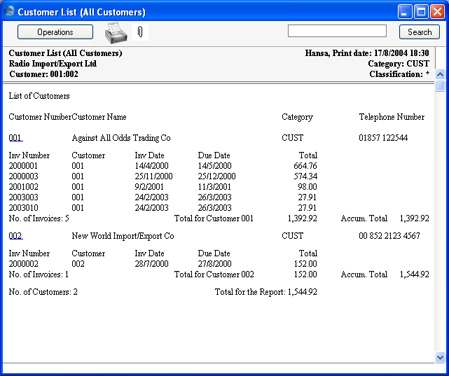
Task: Click accumulated total 1,544.92
Action: tap(414, 274)
